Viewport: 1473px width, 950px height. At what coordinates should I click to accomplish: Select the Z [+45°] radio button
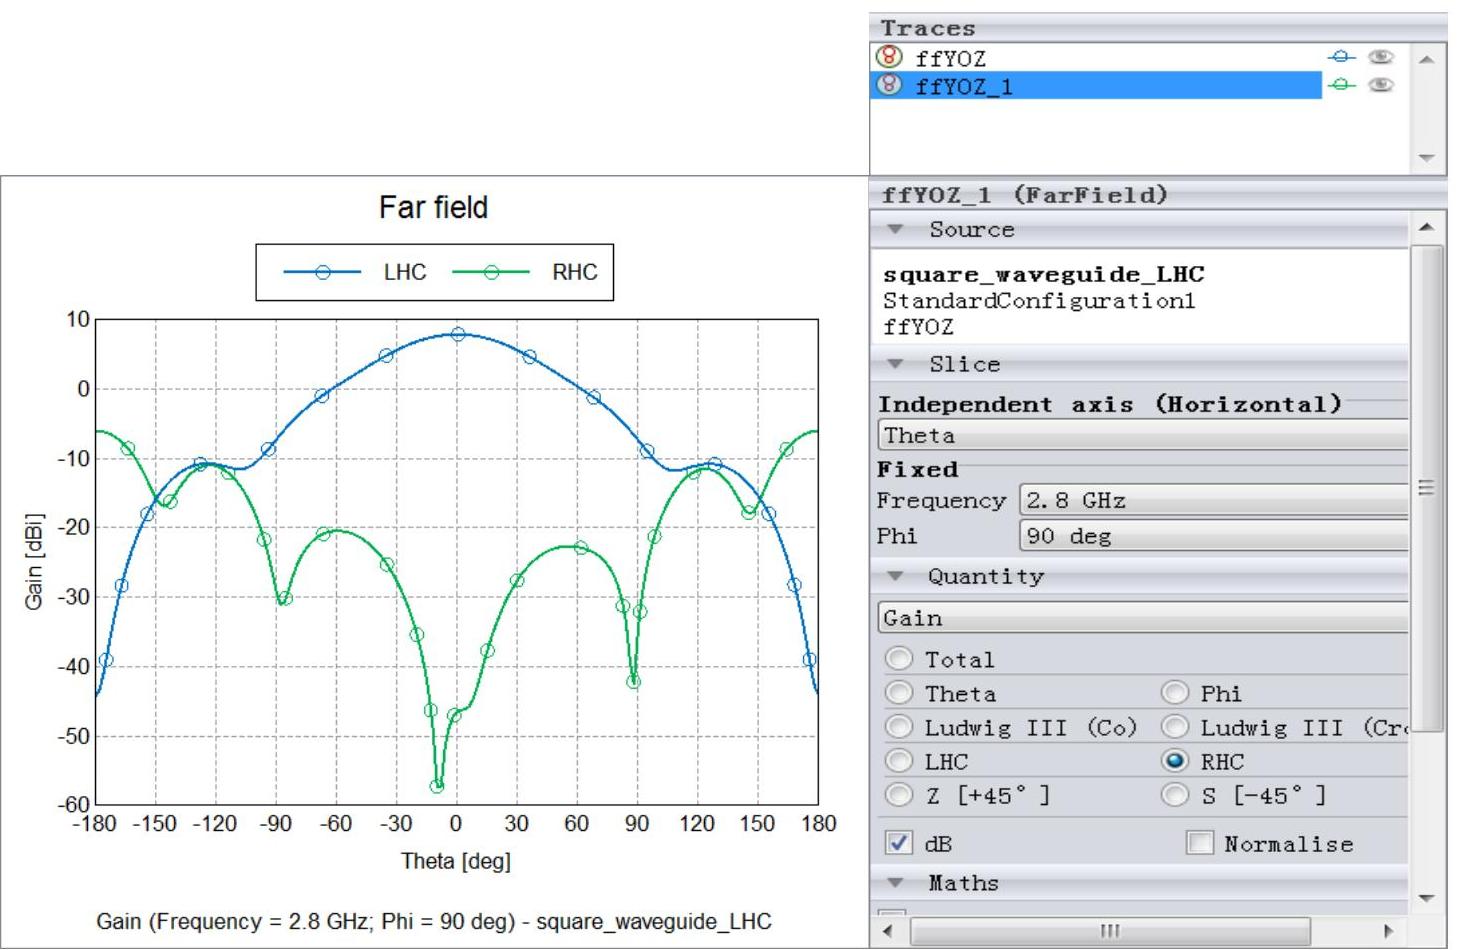coord(899,795)
